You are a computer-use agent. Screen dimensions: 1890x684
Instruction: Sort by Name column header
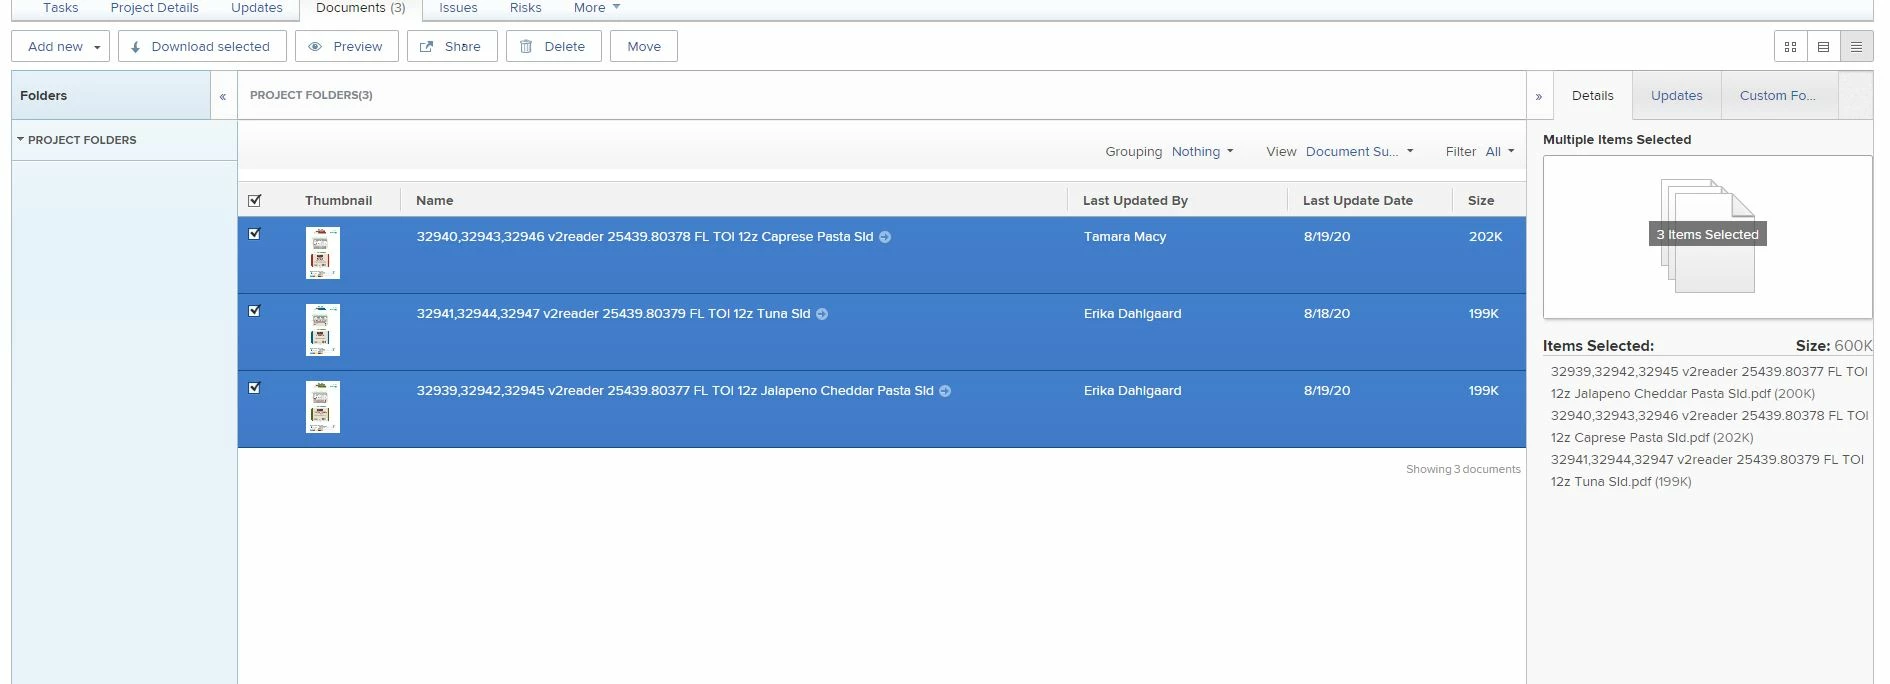click(434, 200)
